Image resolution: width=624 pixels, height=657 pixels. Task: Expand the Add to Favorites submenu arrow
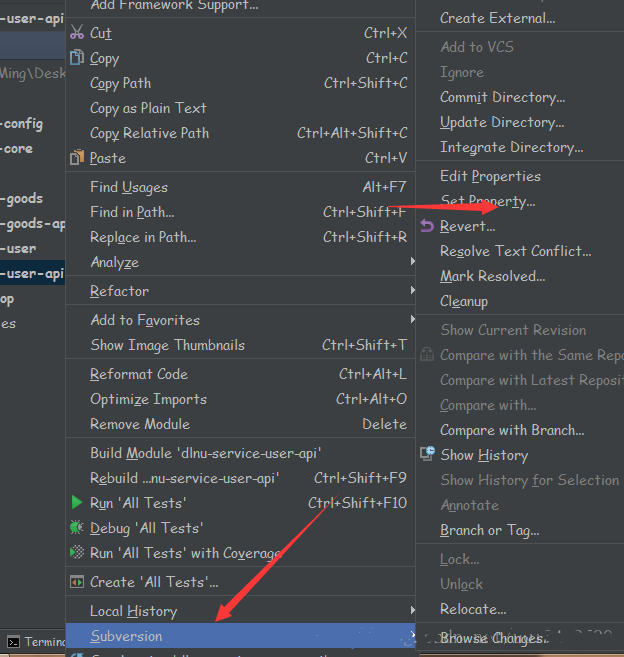411,320
